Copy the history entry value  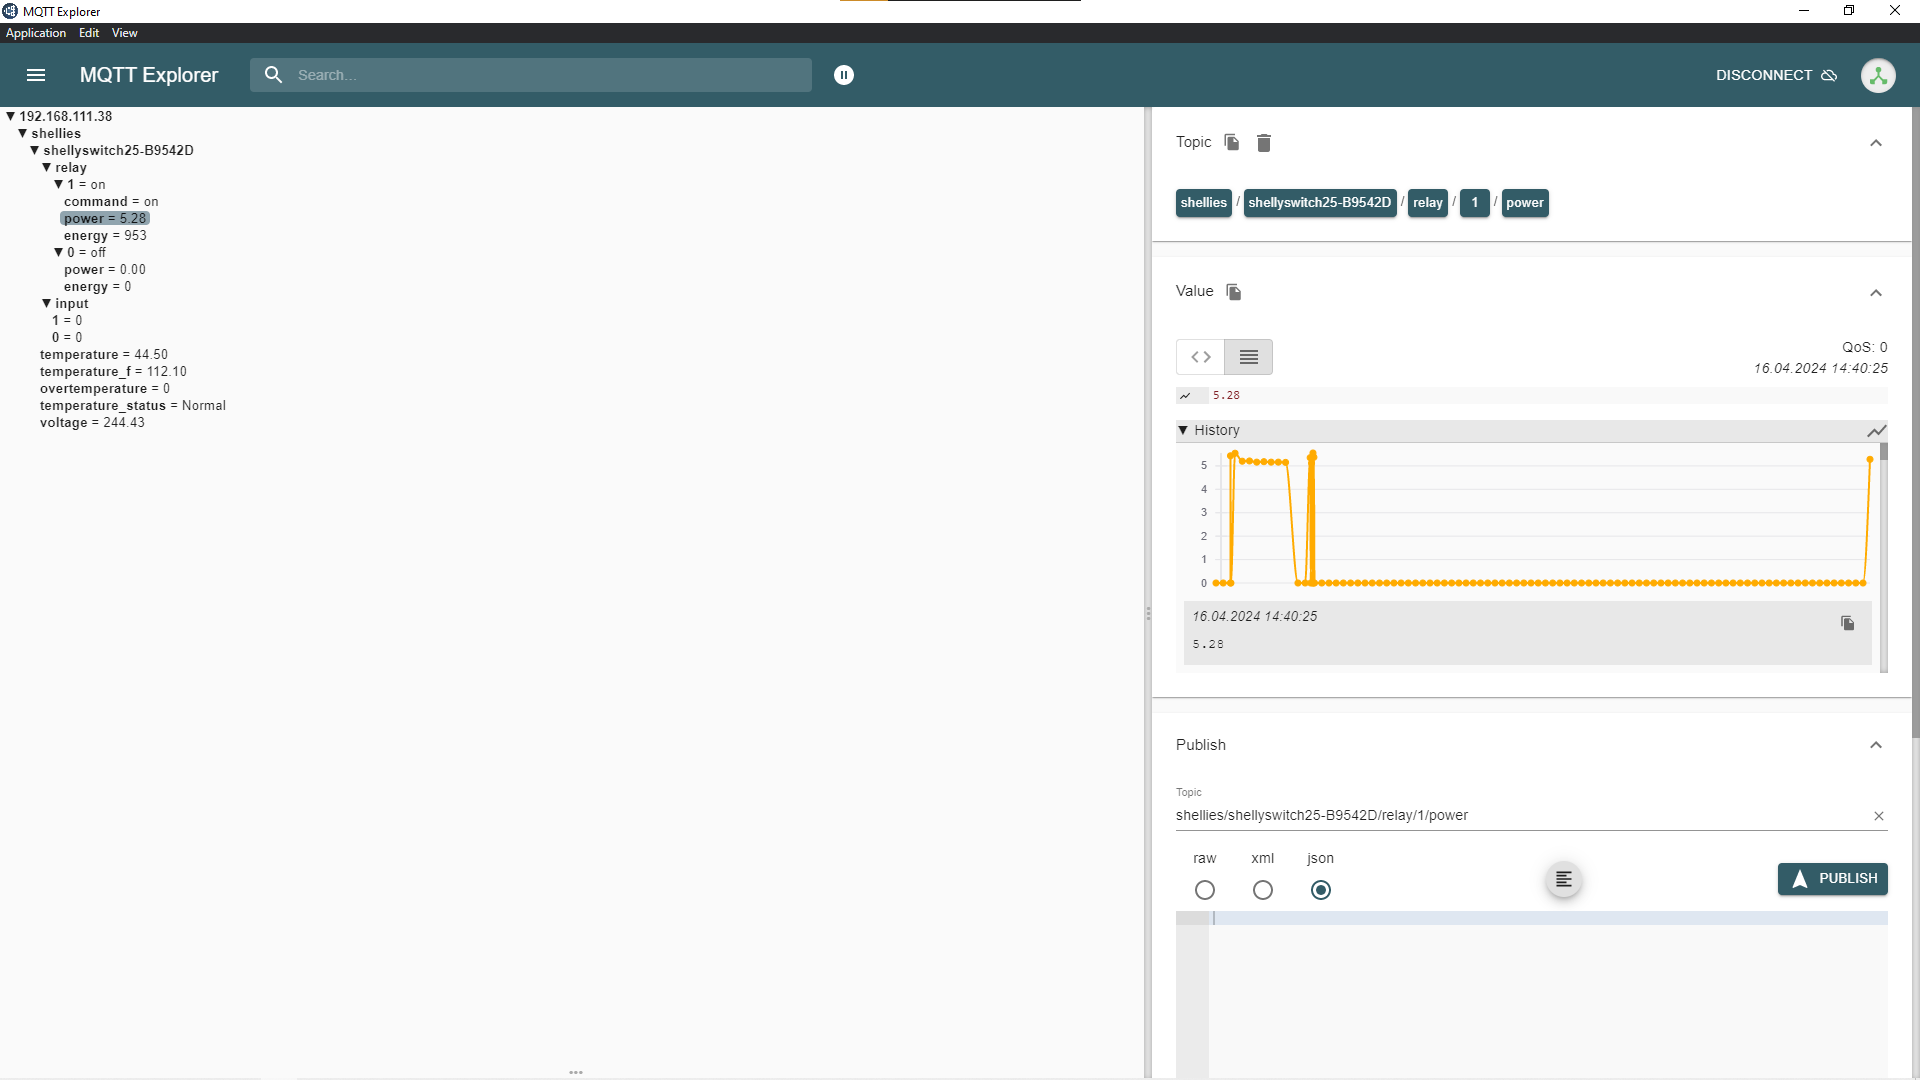click(1847, 623)
